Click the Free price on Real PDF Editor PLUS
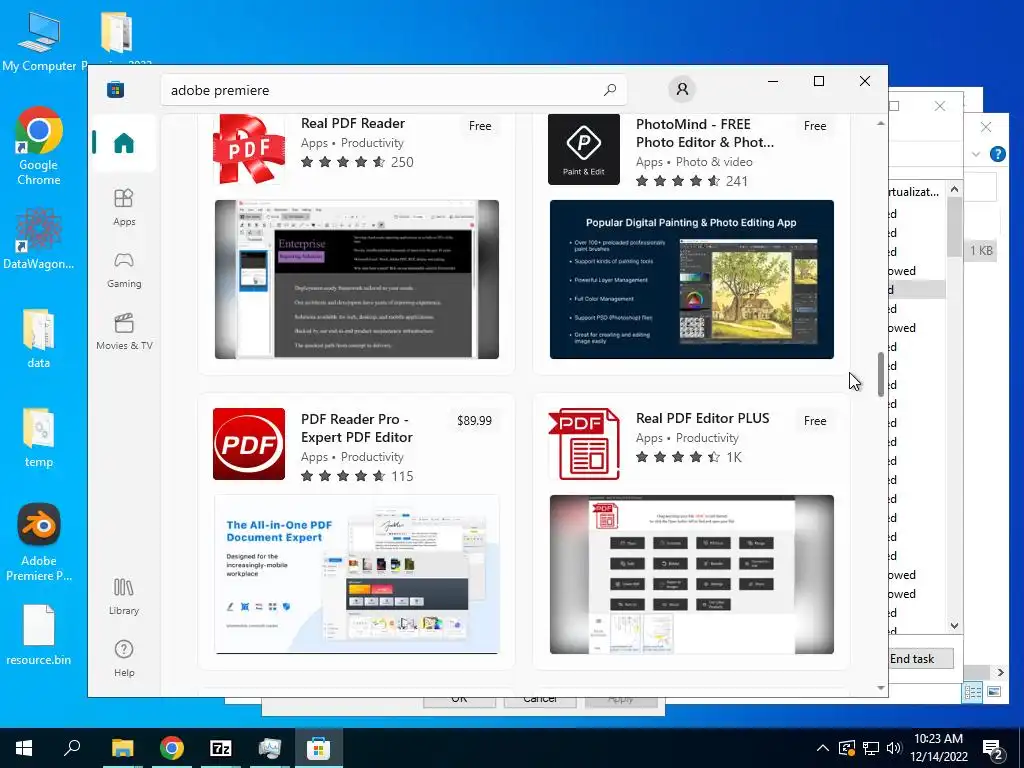This screenshot has width=1024, height=768. click(x=815, y=421)
